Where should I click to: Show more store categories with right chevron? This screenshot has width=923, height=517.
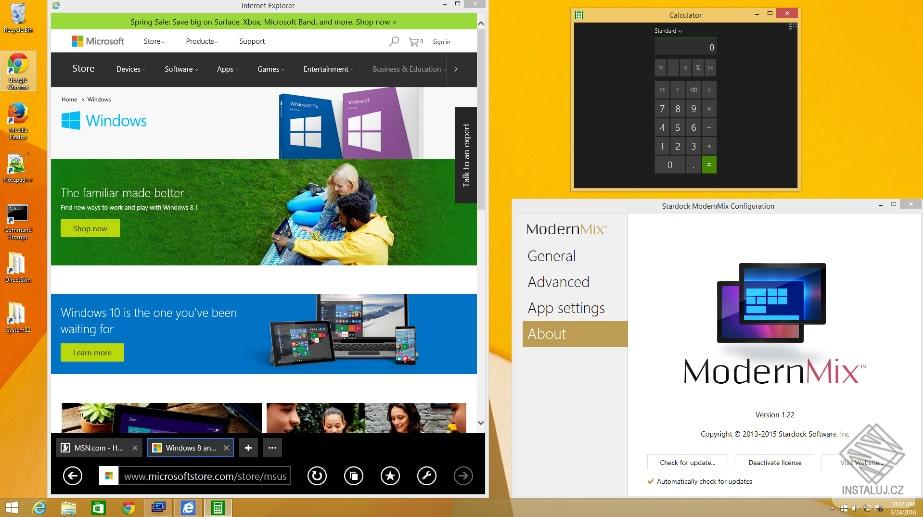coord(456,69)
